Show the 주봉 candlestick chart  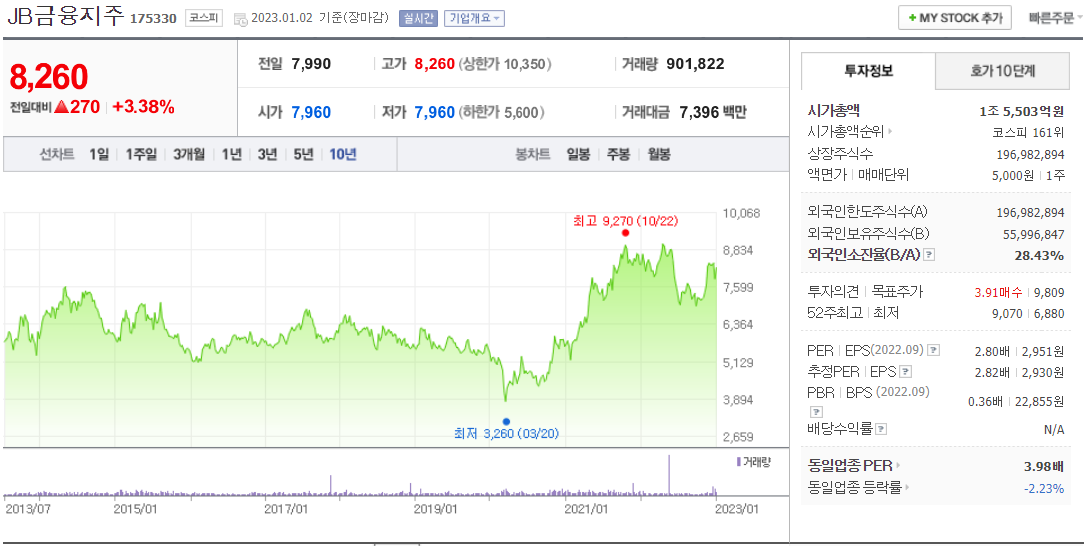click(x=618, y=154)
